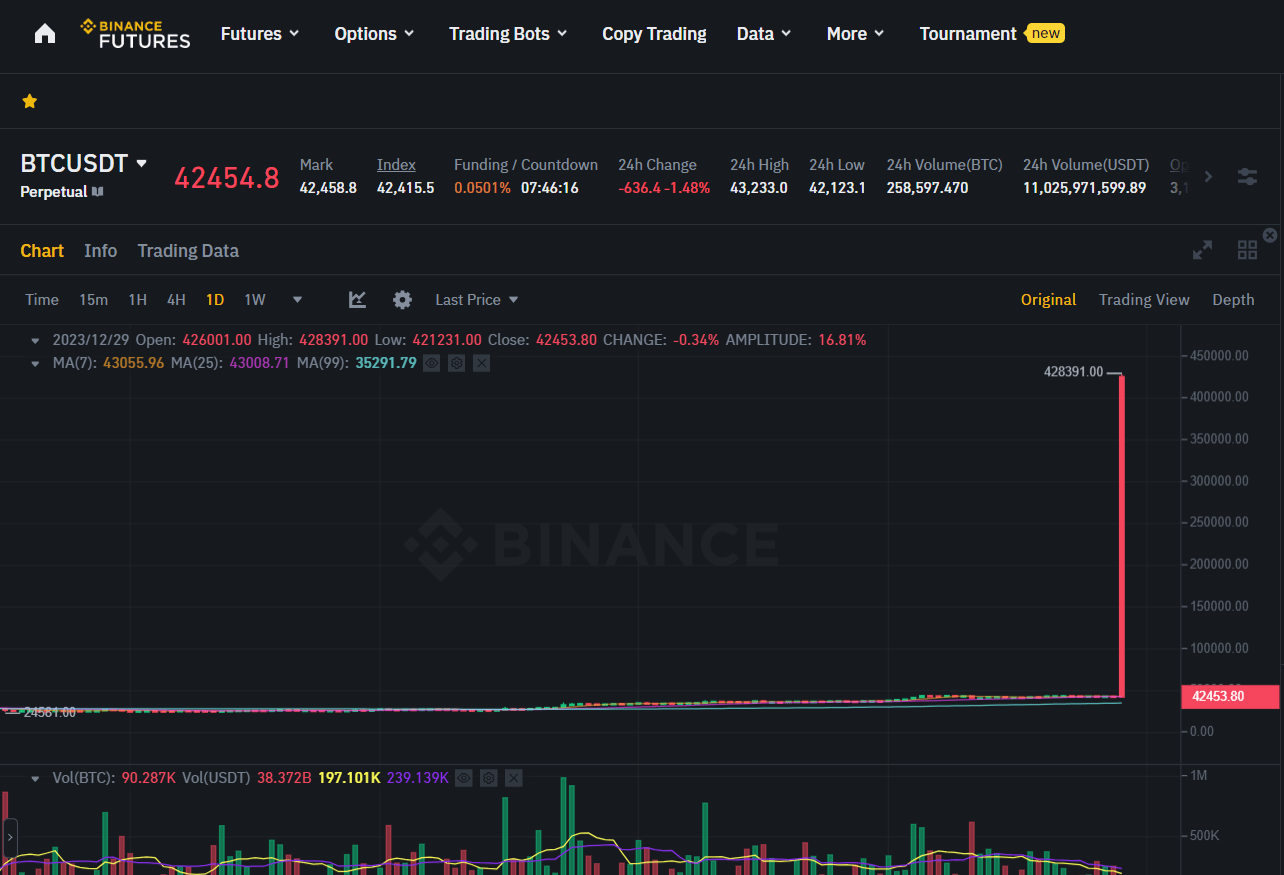Remove the MA indicator with the X icon
This screenshot has height=875, width=1284.
click(x=481, y=362)
